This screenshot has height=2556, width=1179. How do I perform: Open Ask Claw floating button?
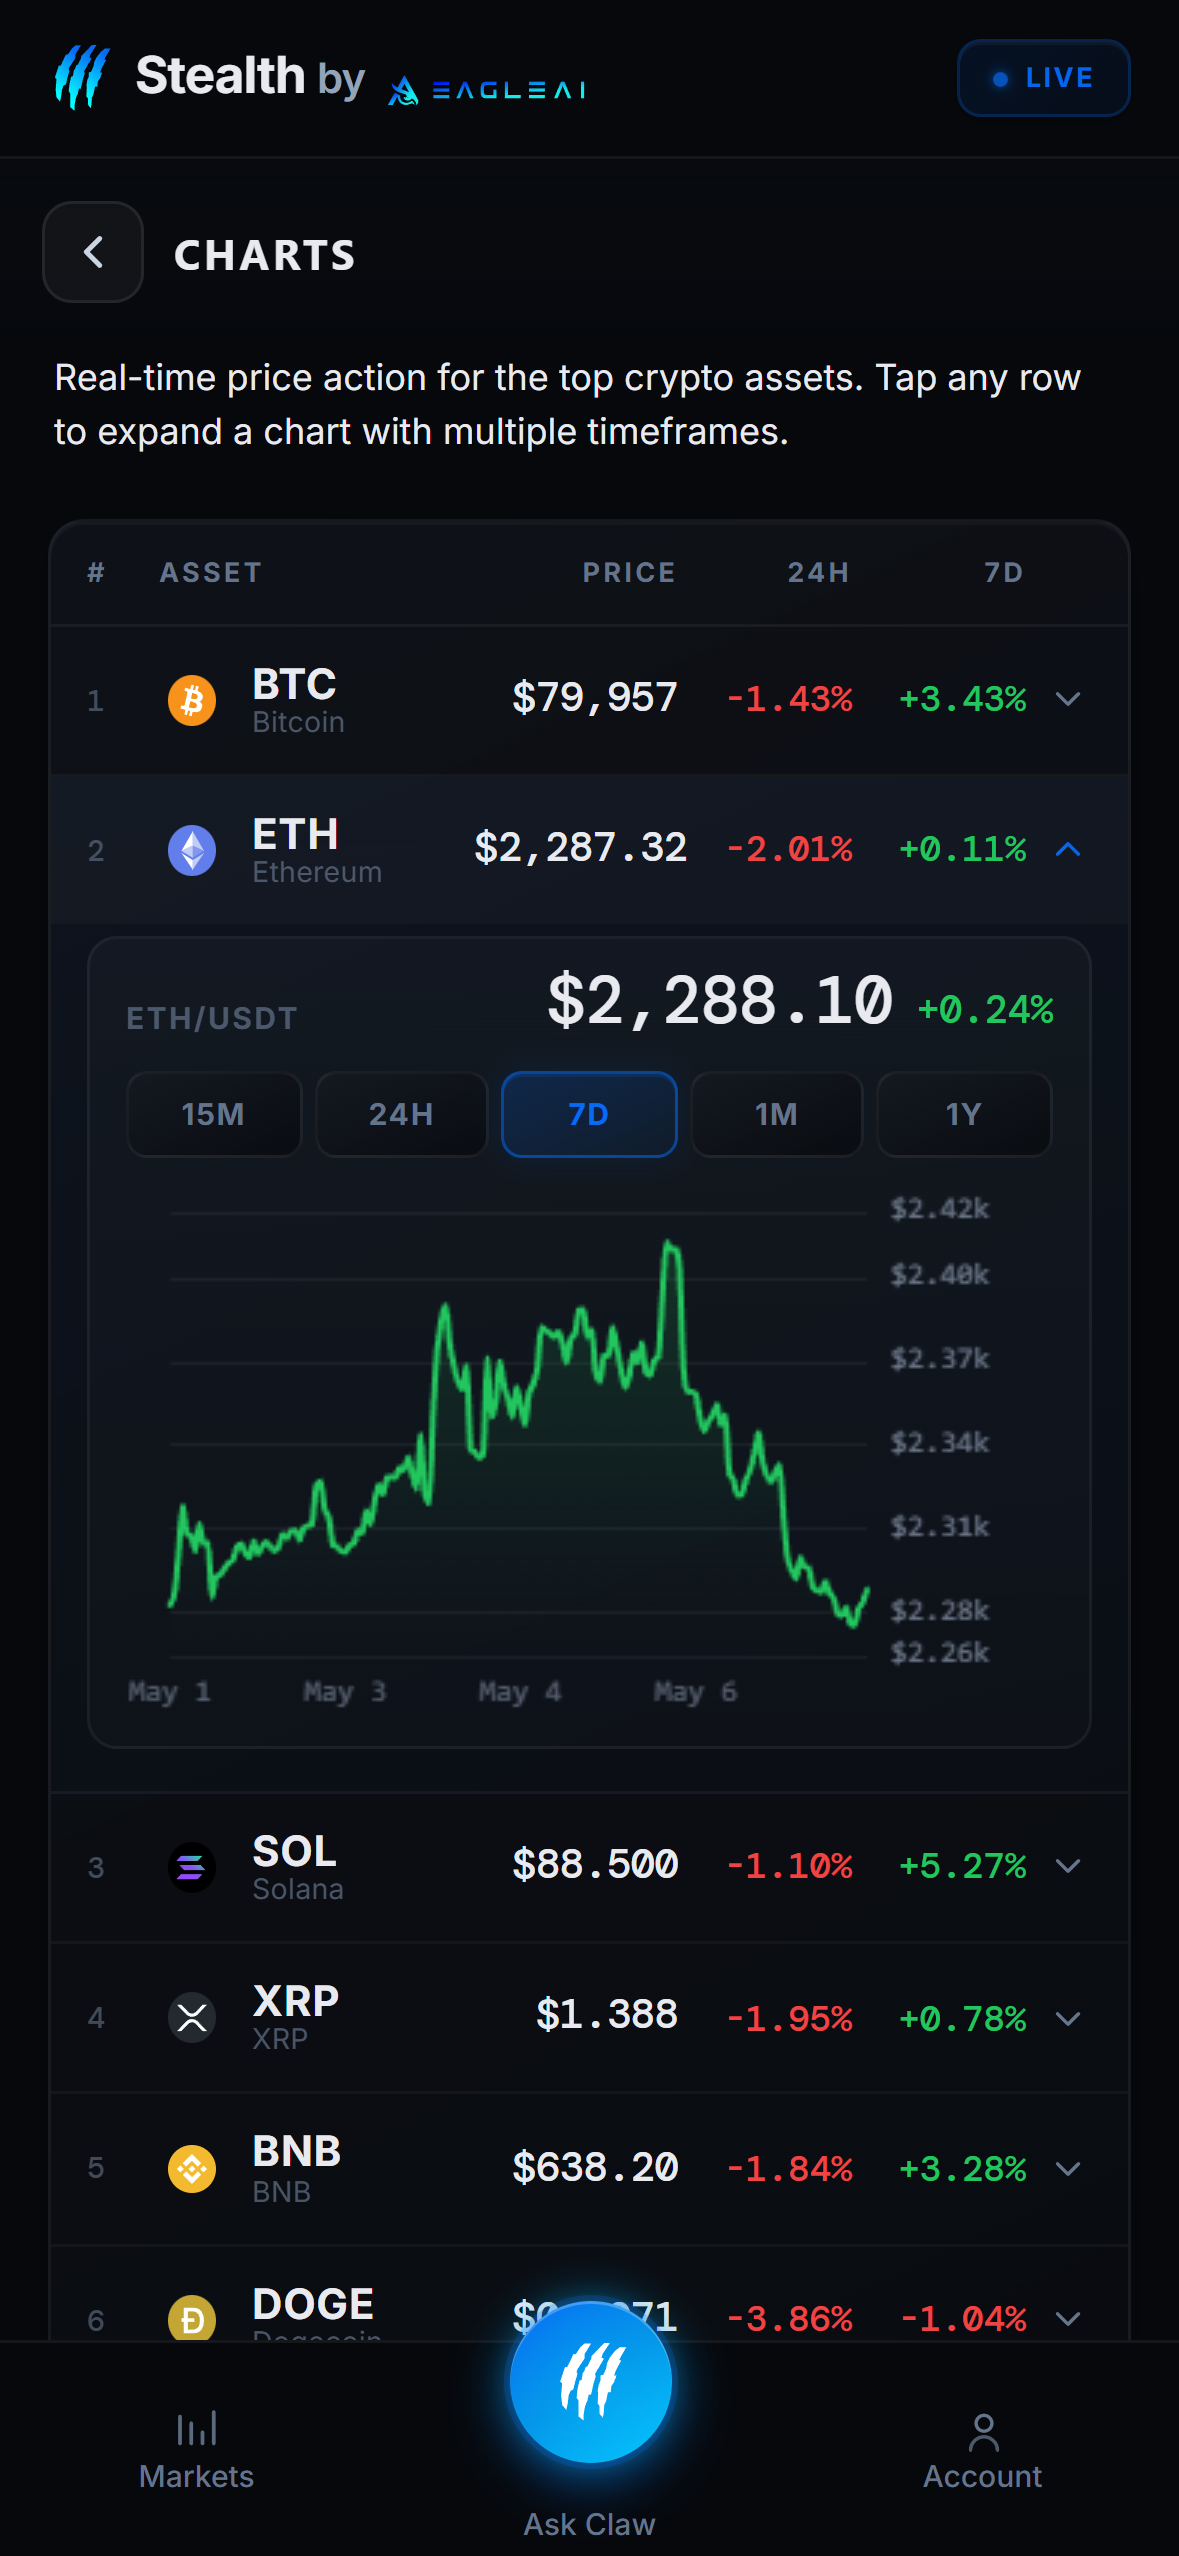pyautogui.click(x=590, y=2382)
